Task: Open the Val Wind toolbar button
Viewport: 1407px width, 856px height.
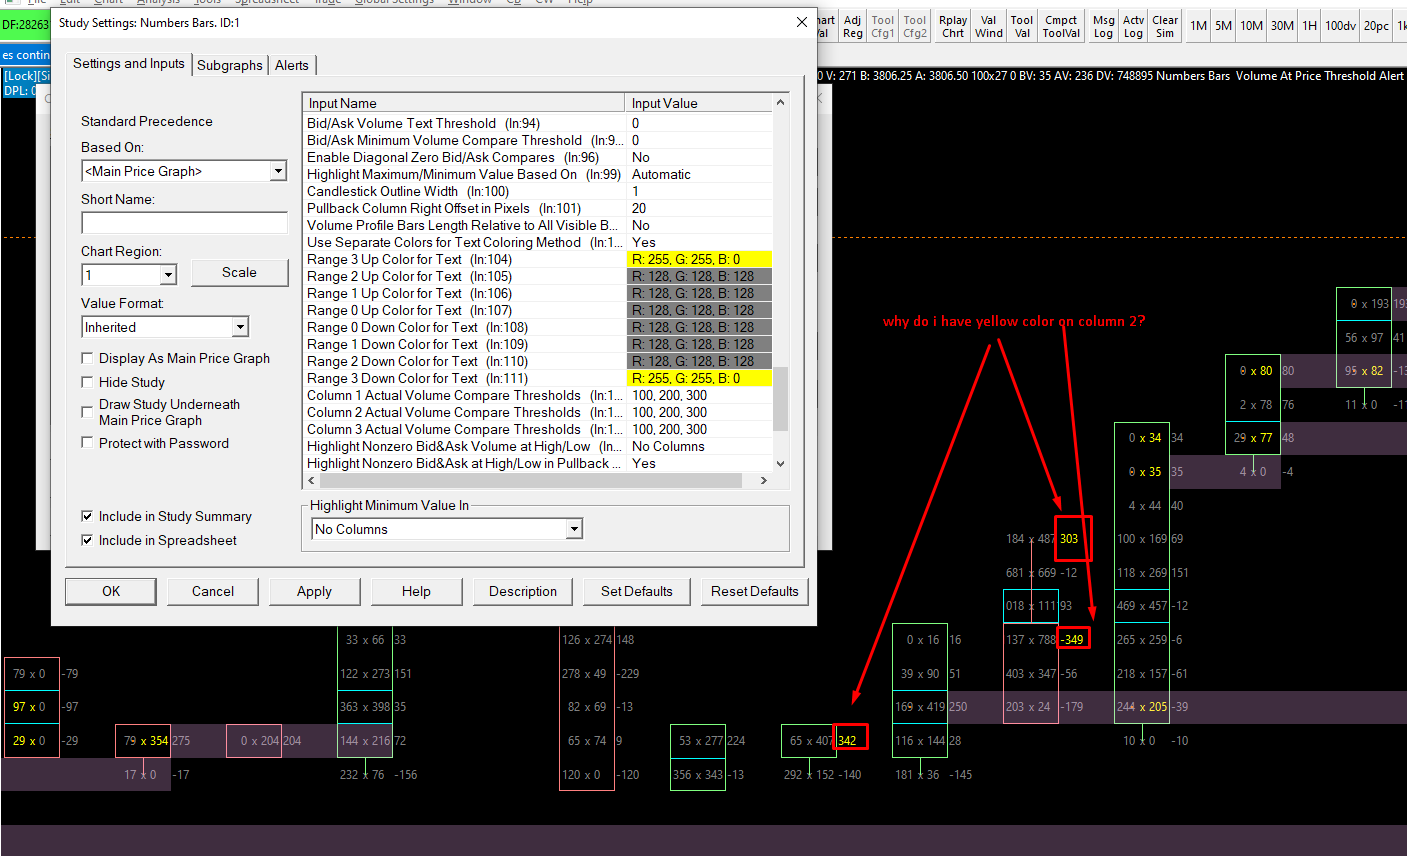Action: [988, 26]
